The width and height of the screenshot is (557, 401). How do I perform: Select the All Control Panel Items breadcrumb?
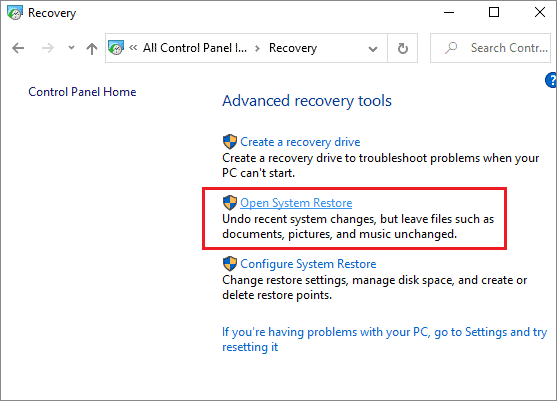point(195,48)
